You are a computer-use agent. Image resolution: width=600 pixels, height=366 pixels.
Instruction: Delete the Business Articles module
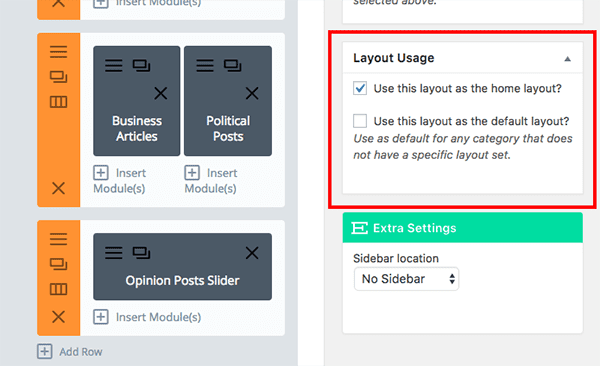click(161, 93)
